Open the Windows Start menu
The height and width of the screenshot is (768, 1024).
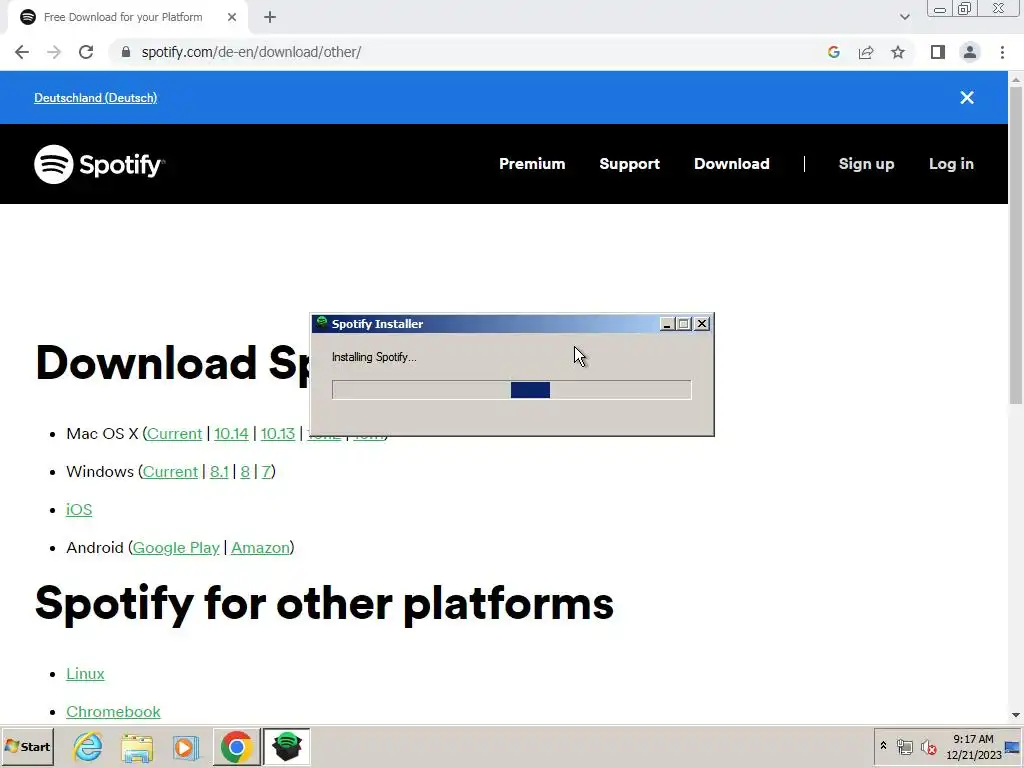point(27,746)
